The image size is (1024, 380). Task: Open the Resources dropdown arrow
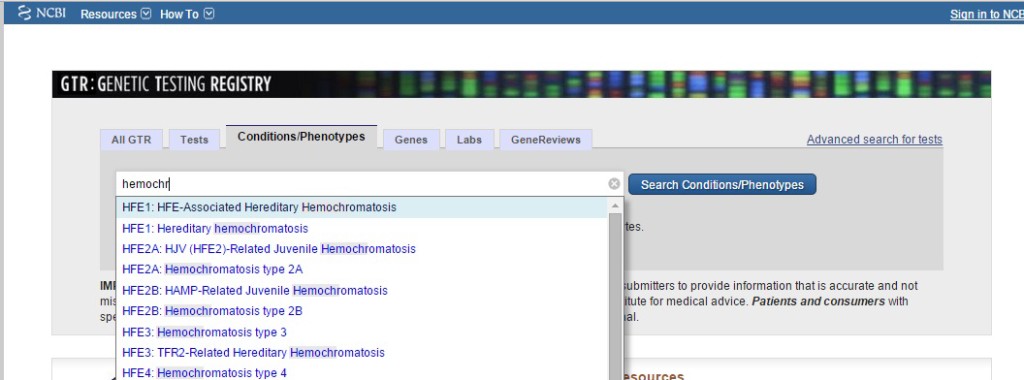(146, 14)
